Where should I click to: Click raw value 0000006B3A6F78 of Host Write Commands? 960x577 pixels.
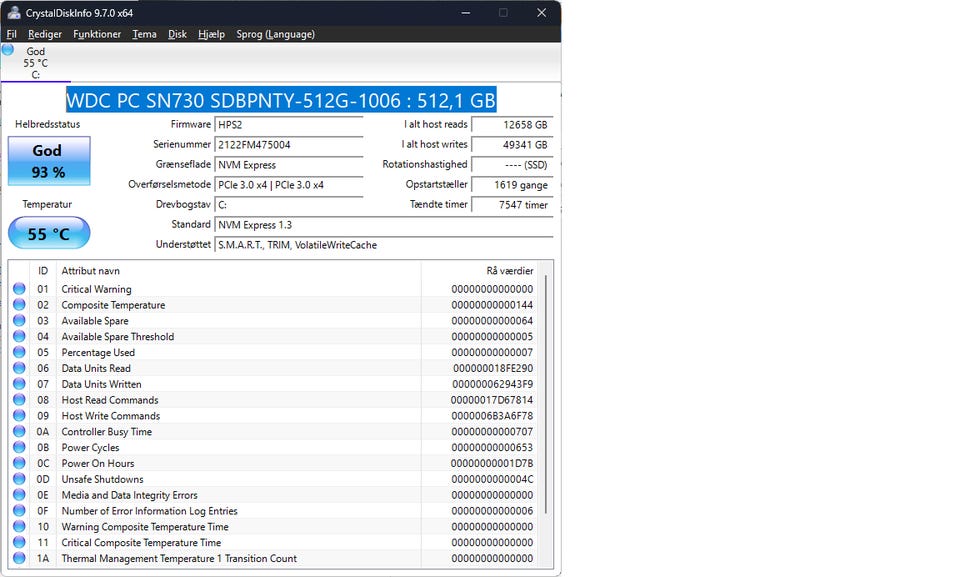click(492, 416)
